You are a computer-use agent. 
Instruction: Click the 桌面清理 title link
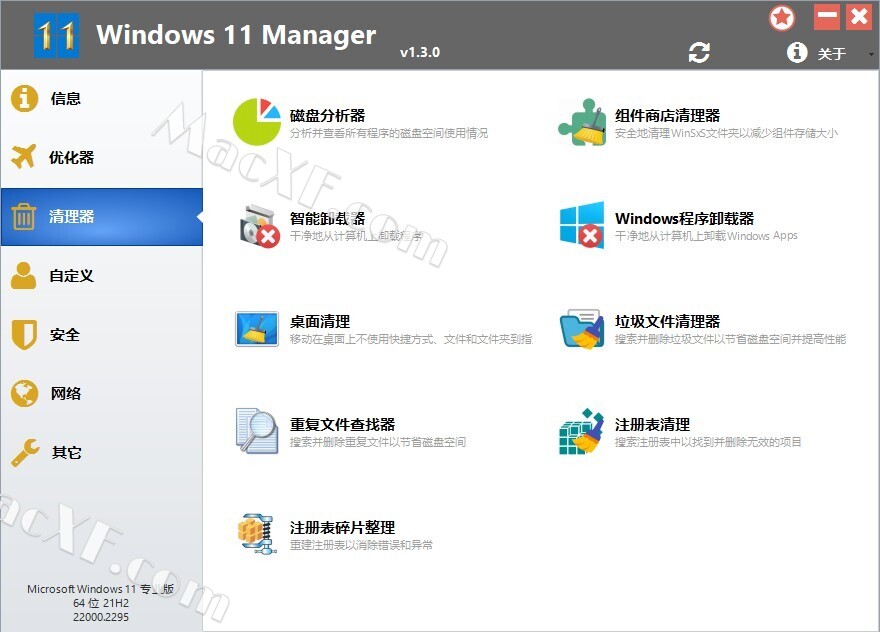coord(320,322)
